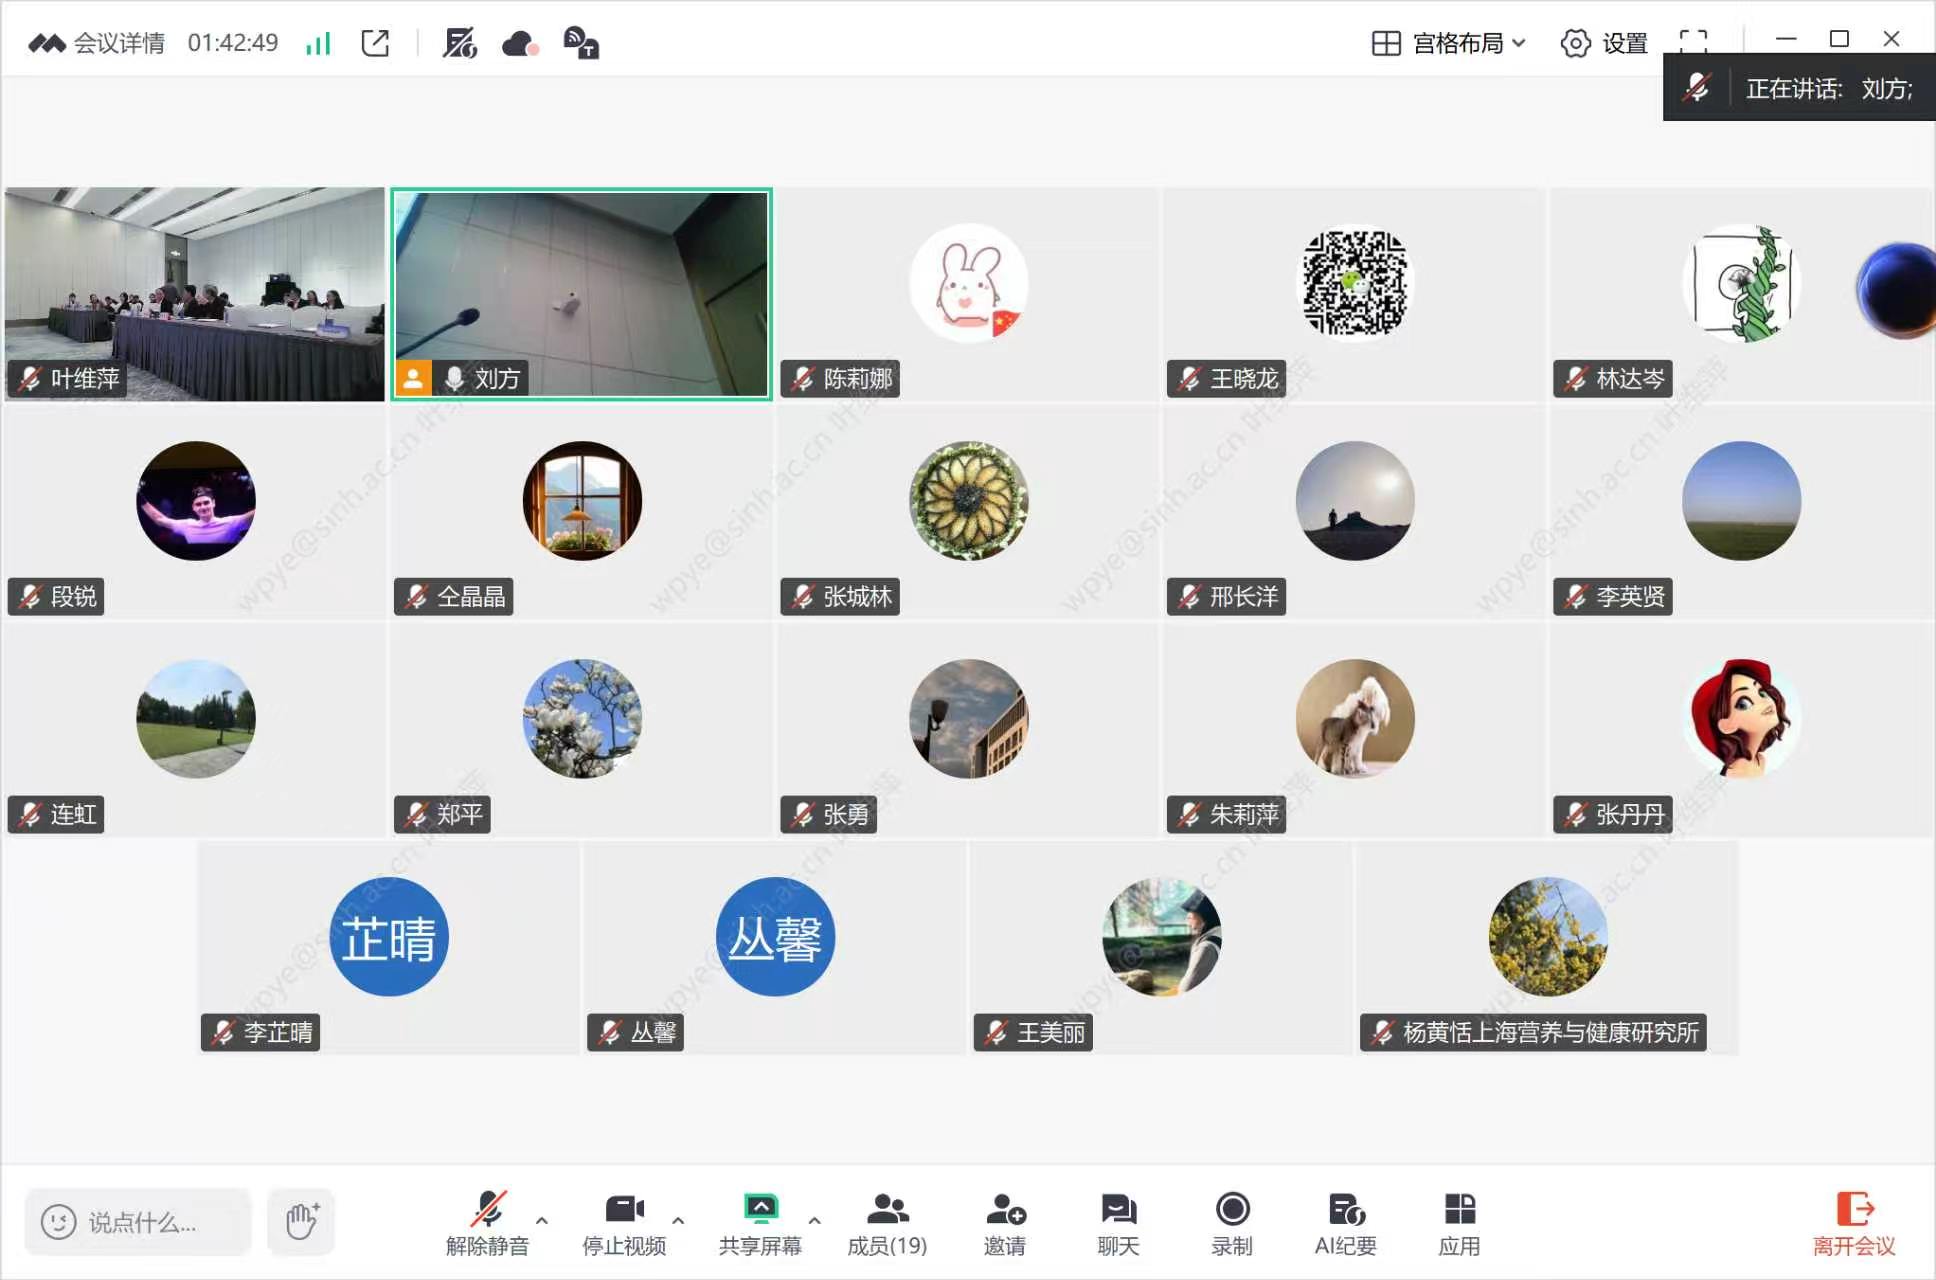Unmute microphone via 解除静音
1936x1280 pixels.
(487, 1223)
